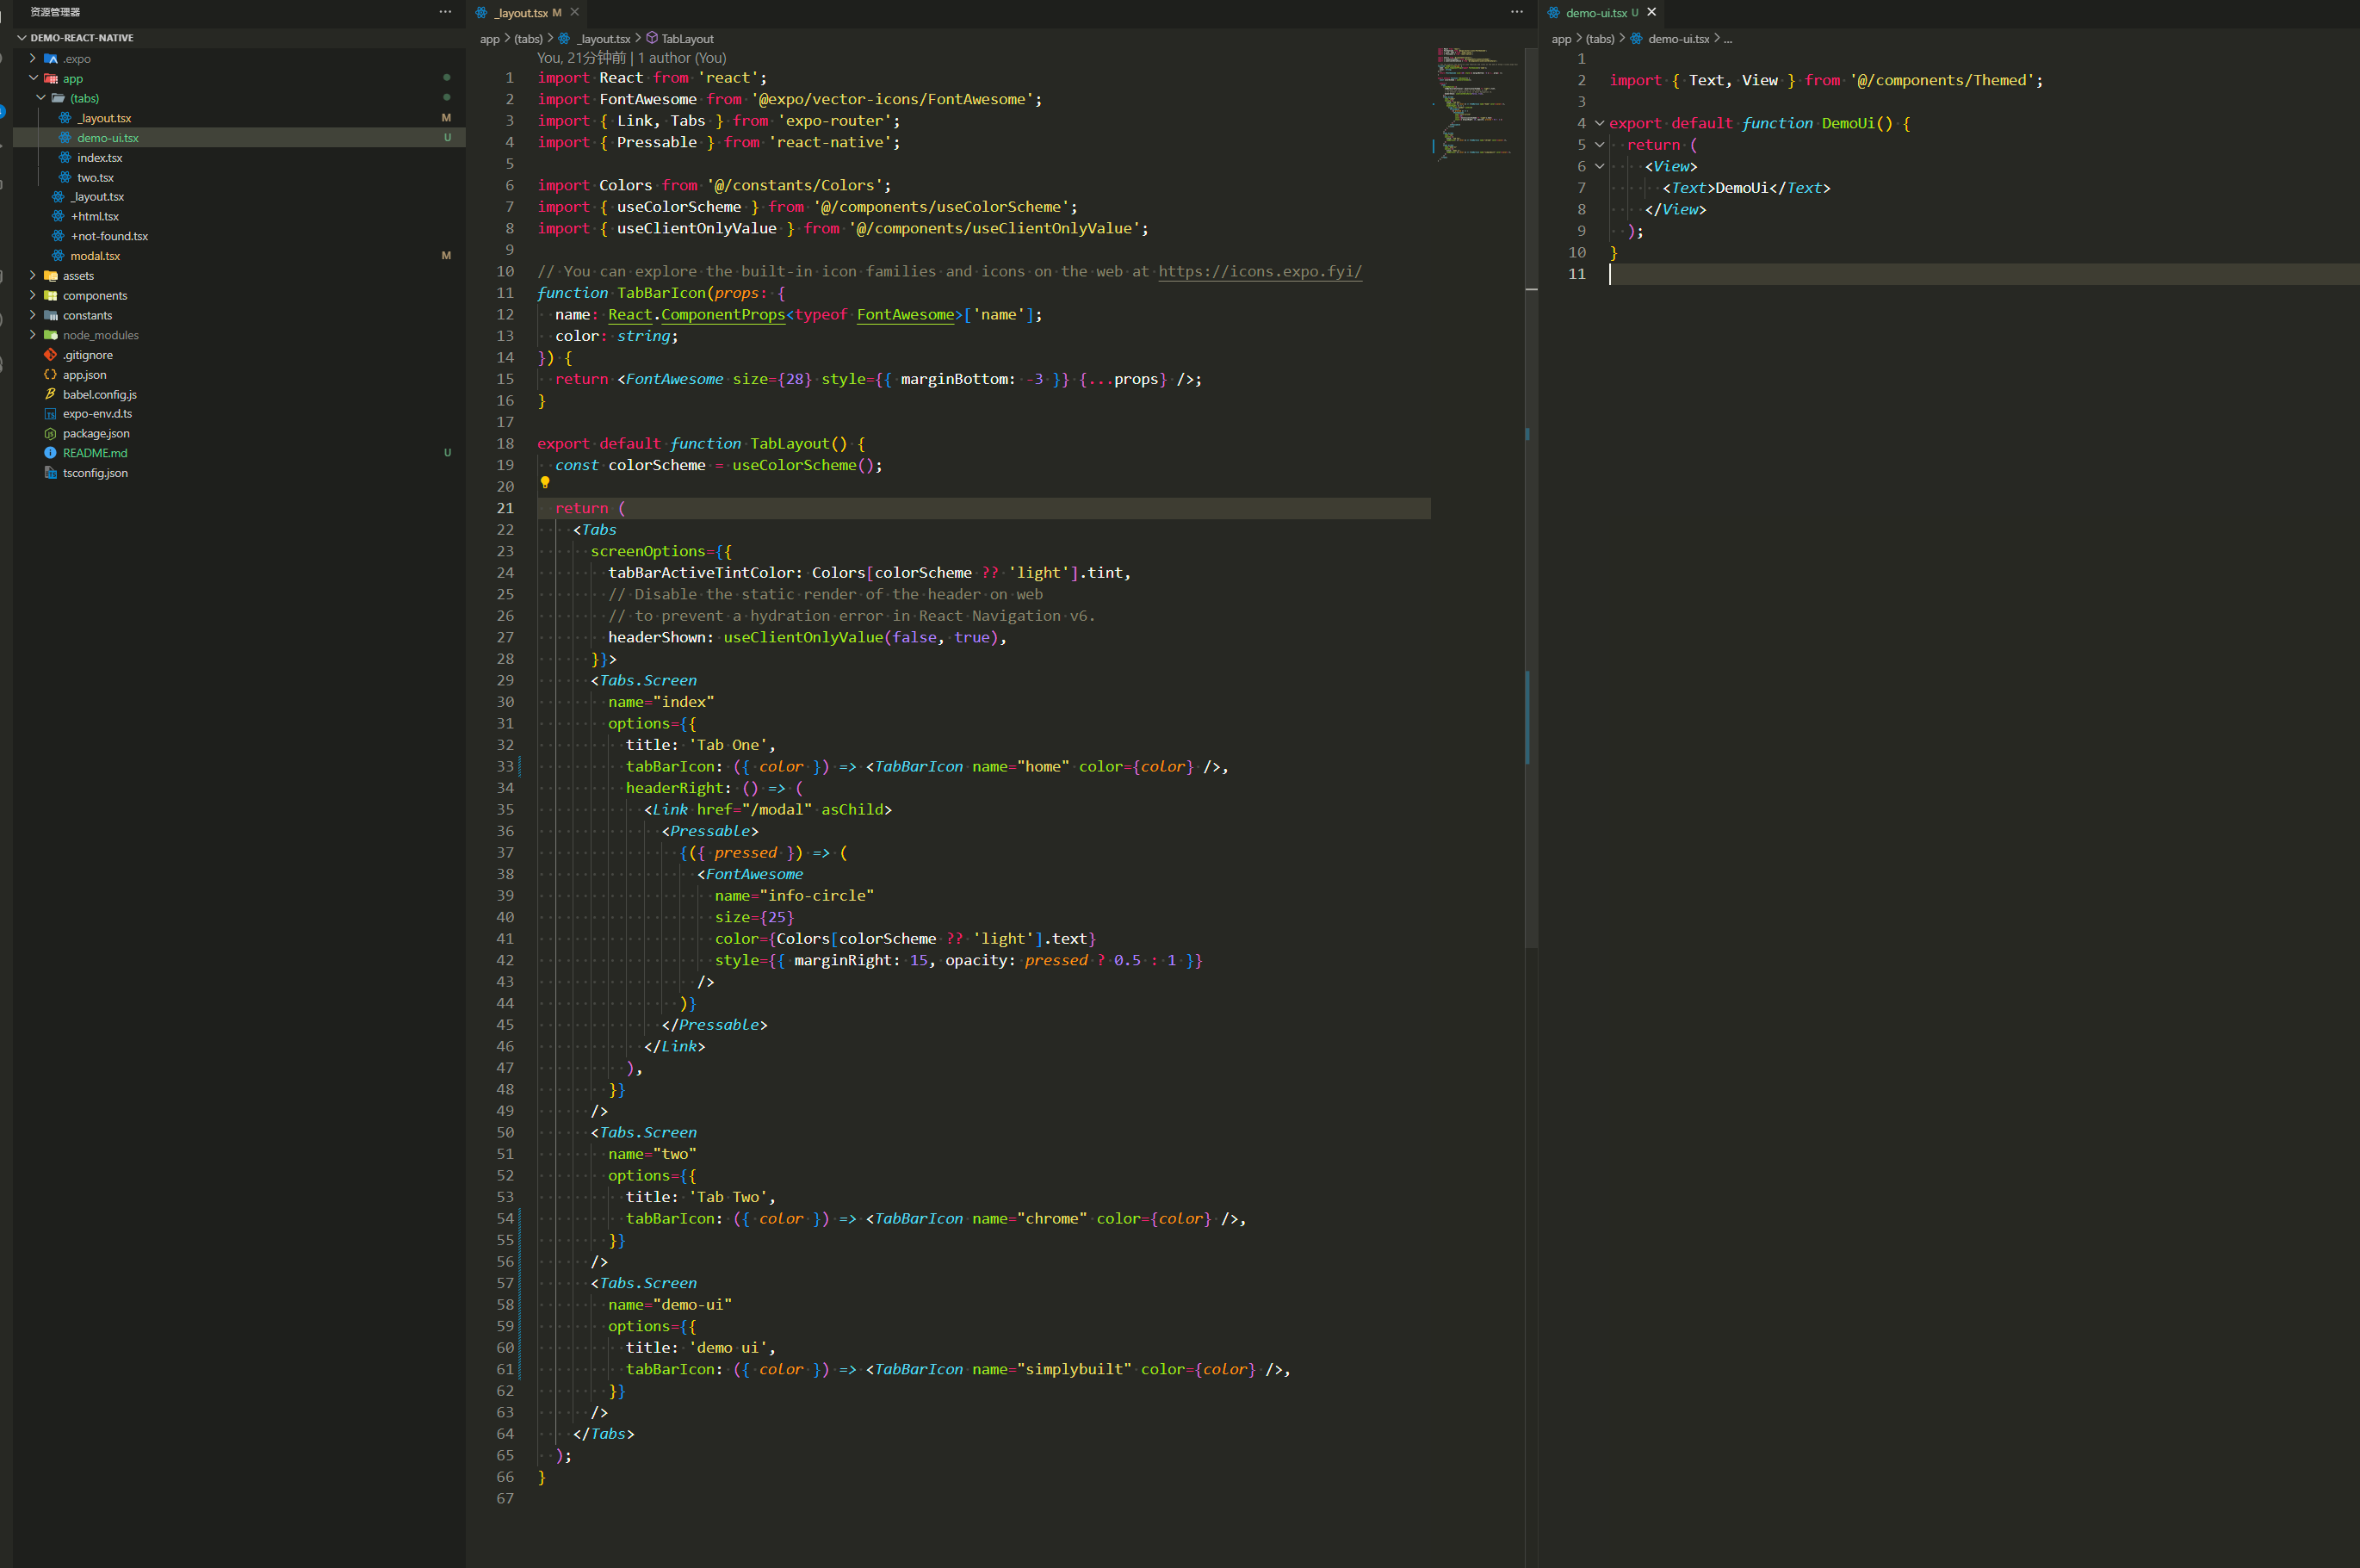This screenshot has width=2360, height=1568.
Task: Click TabLayout in the breadcrumb
Action: point(687,39)
